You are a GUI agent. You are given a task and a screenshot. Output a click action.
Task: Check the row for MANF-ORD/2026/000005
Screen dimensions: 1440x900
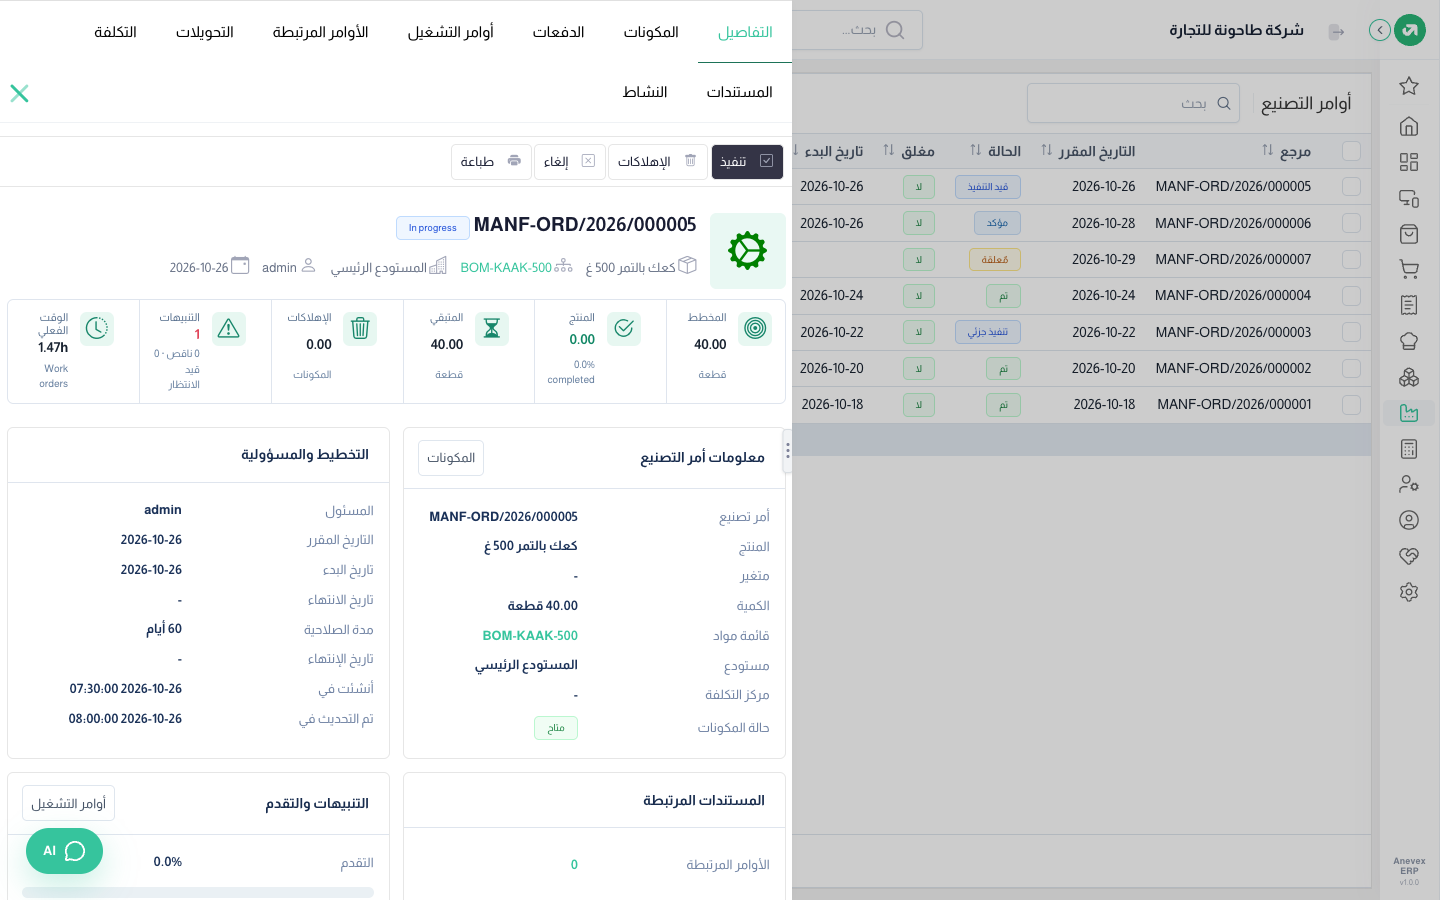point(1351,187)
